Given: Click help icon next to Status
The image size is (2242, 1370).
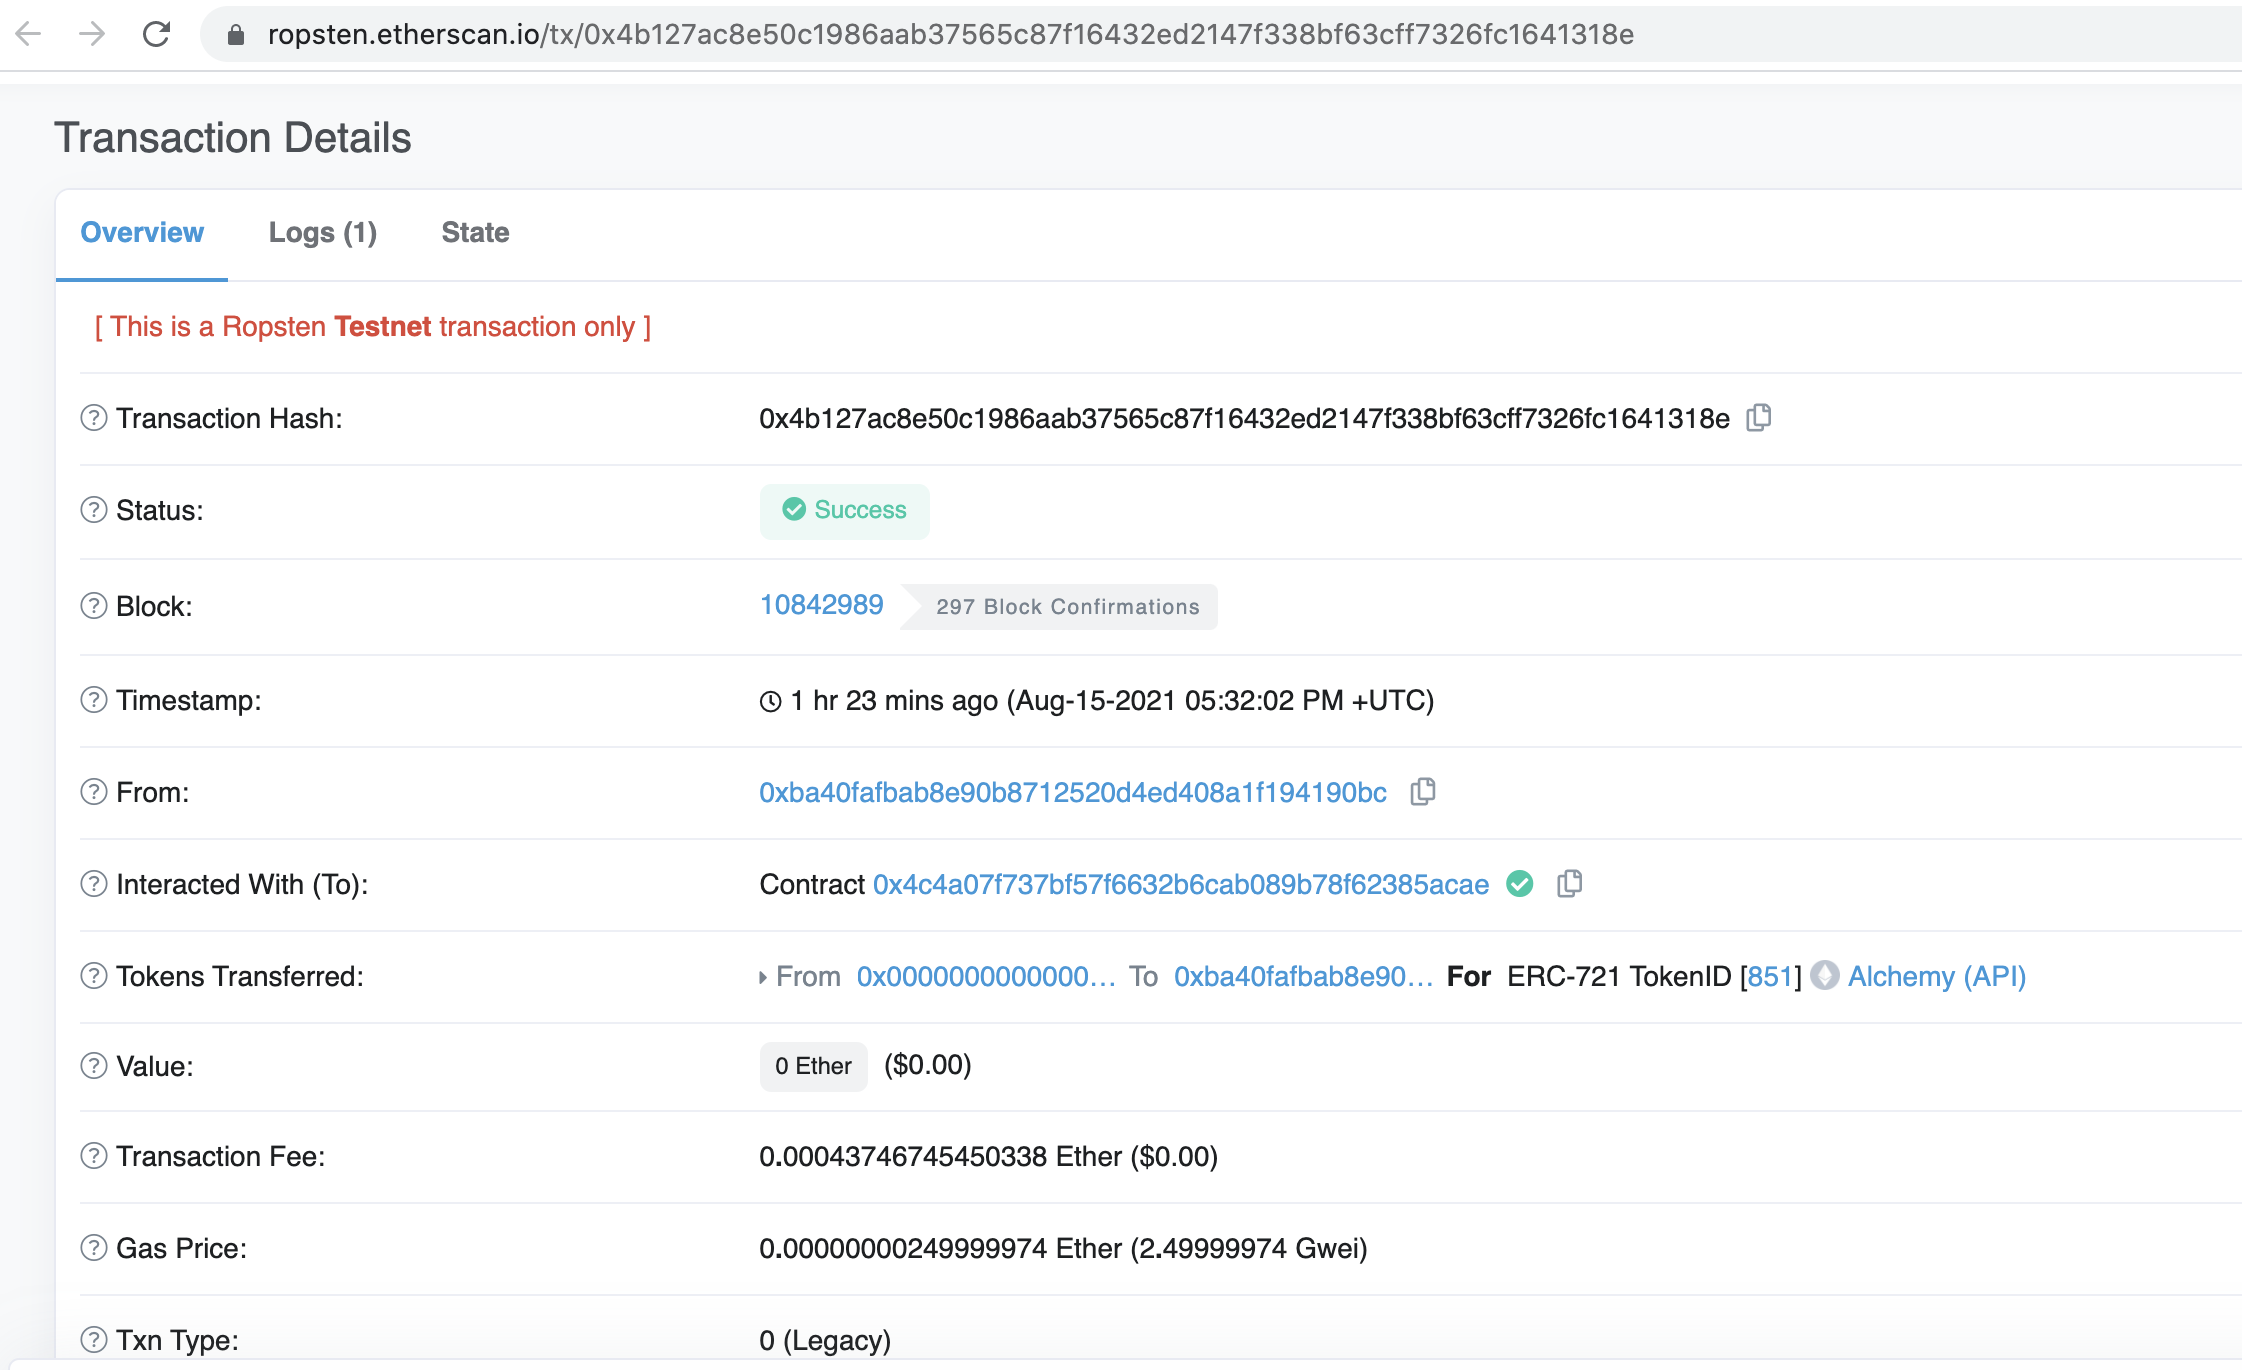Looking at the screenshot, I should click(x=94, y=510).
